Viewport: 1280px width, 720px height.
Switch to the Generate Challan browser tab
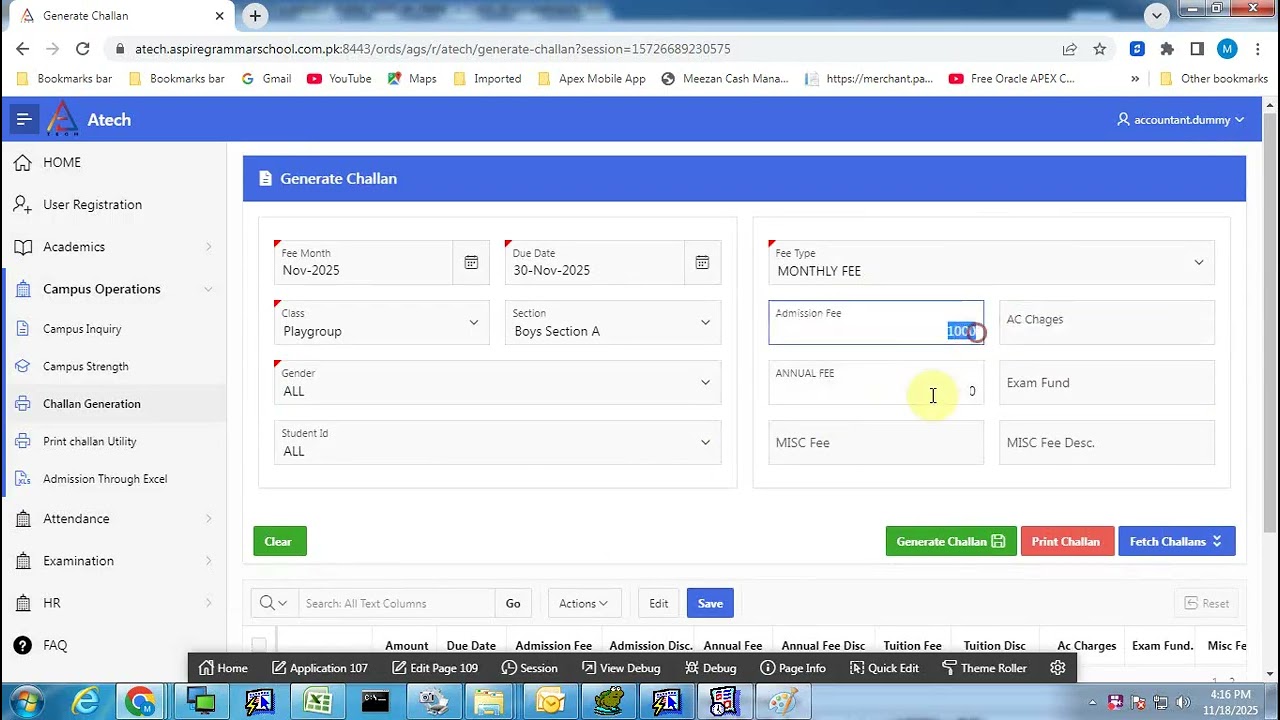coord(120,16)
